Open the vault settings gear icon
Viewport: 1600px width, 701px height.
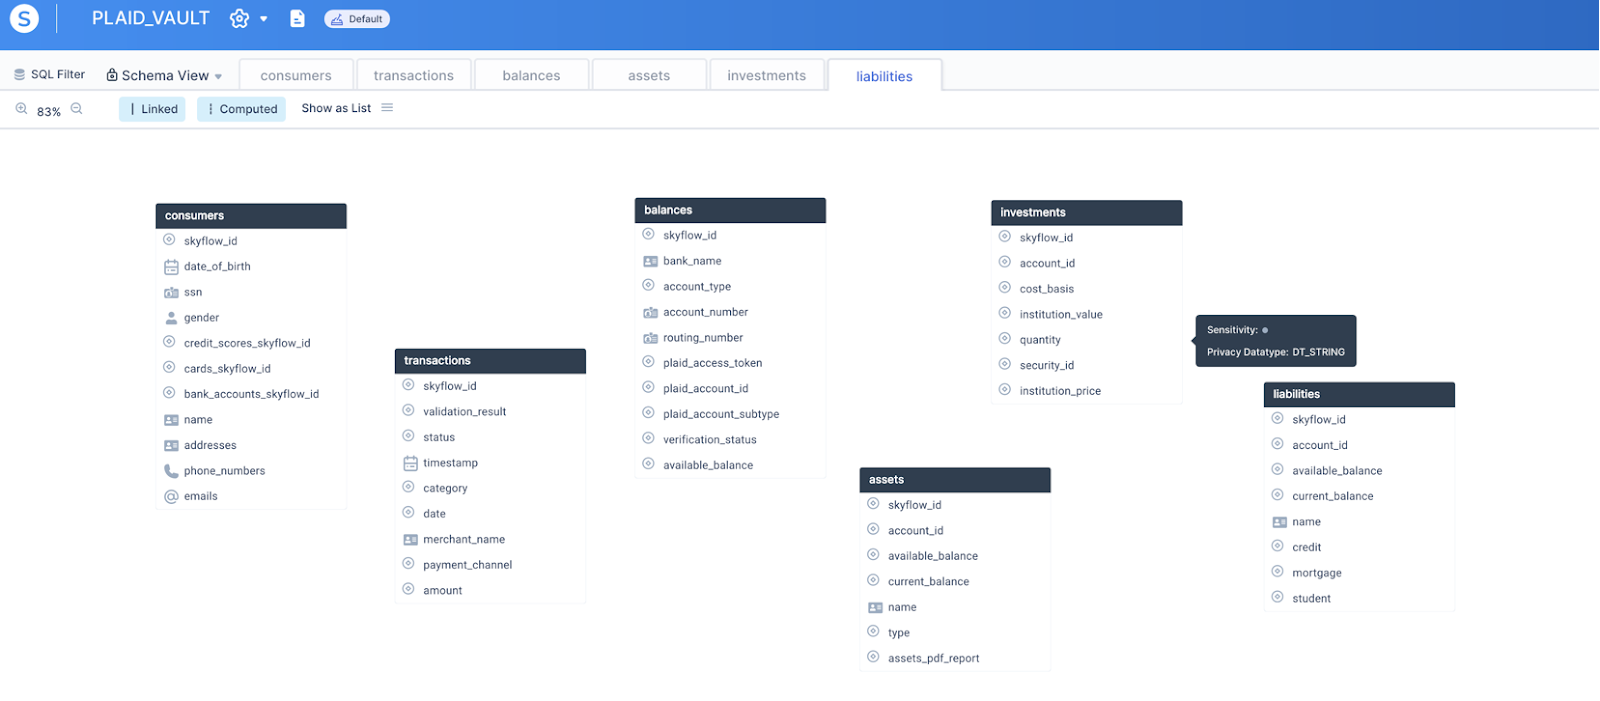tap(239, 18)
